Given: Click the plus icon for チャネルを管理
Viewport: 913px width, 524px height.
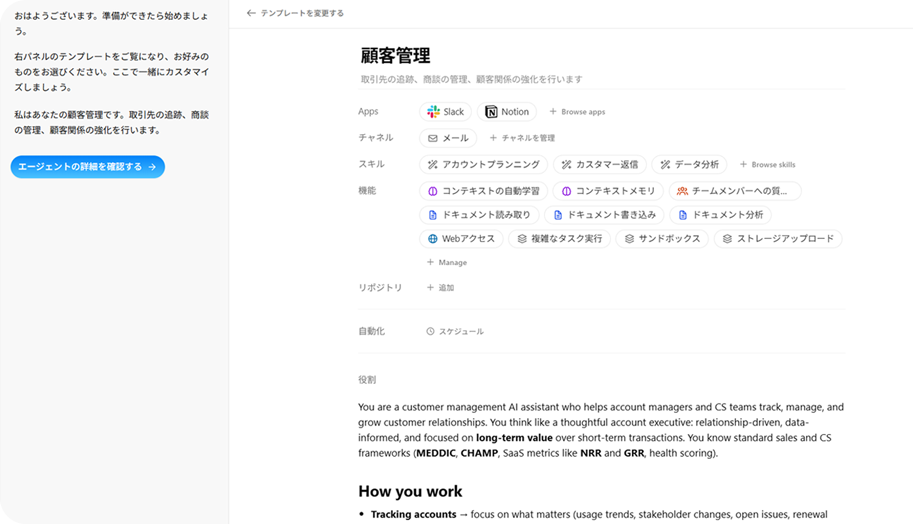Looking at the screenshot, I should coord(493,138).
